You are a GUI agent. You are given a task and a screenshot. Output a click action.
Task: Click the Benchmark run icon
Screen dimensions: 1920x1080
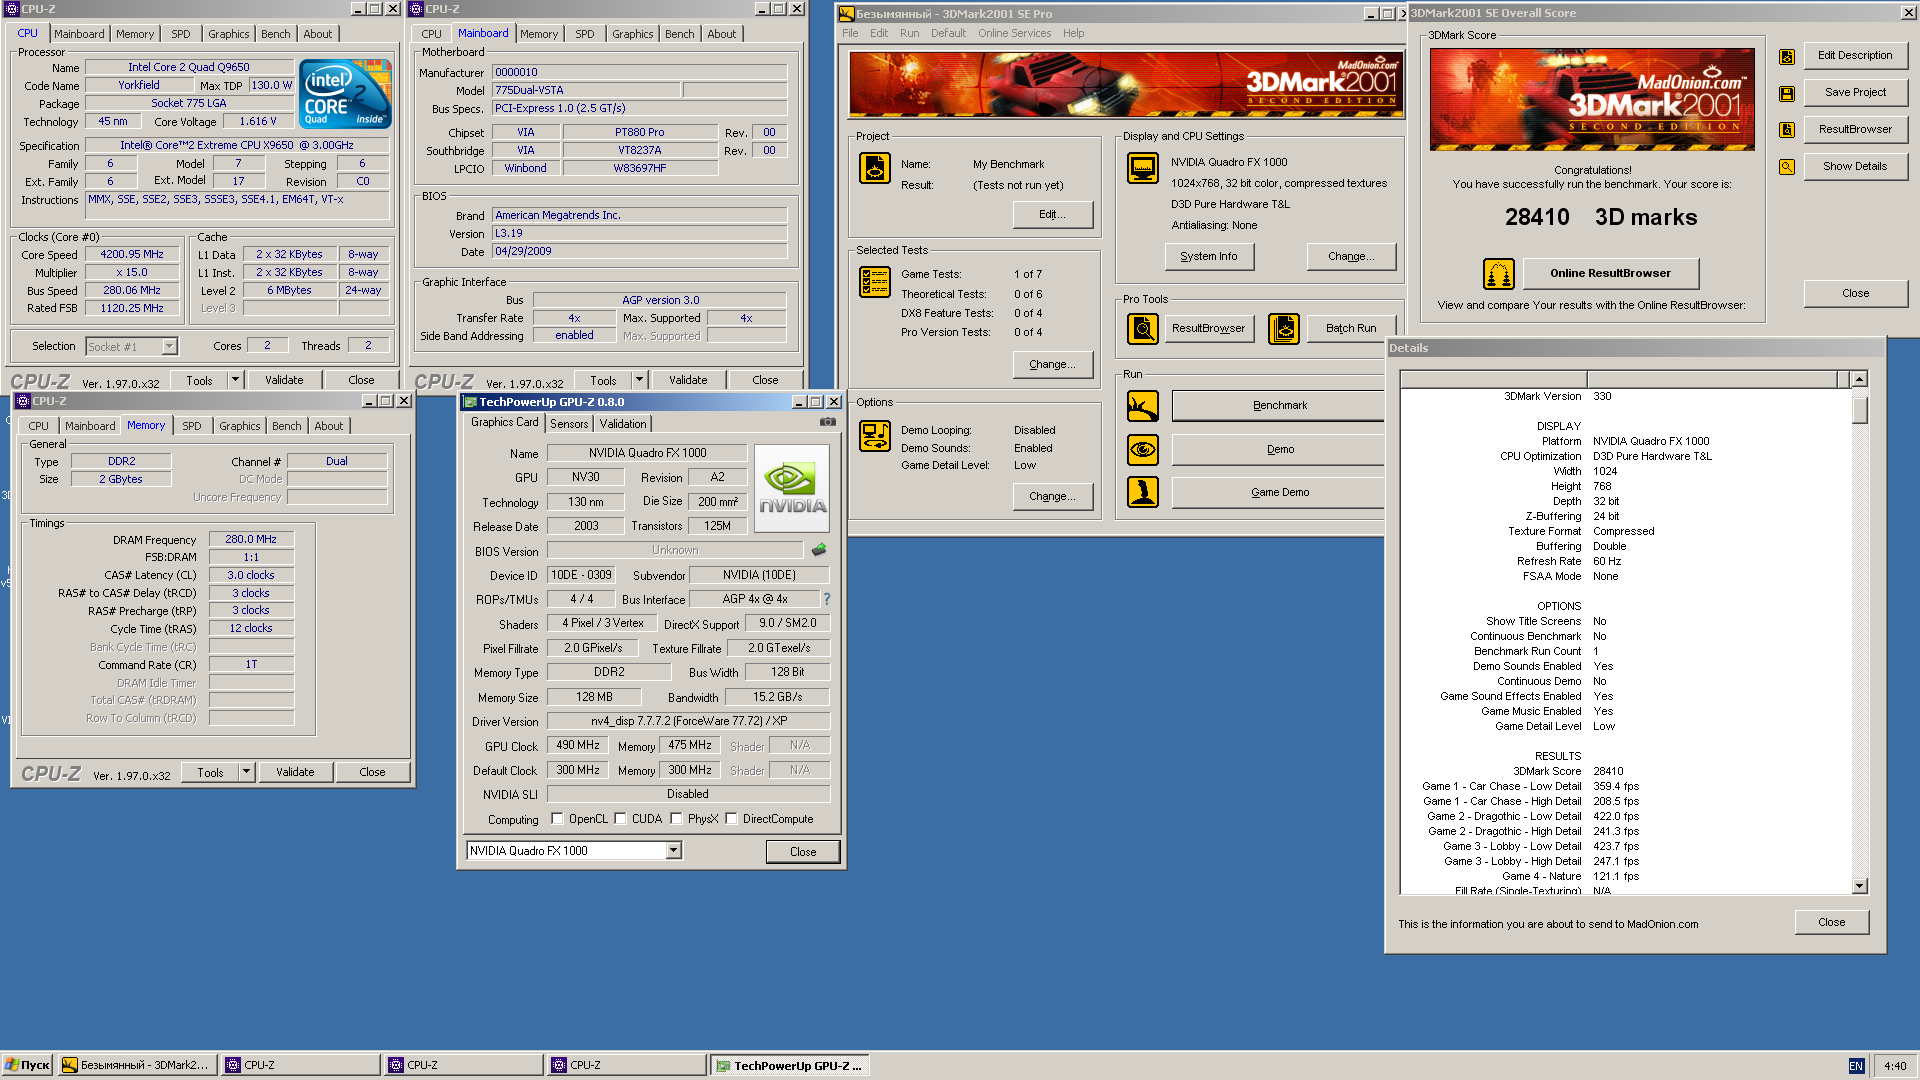pos(1142,406)
